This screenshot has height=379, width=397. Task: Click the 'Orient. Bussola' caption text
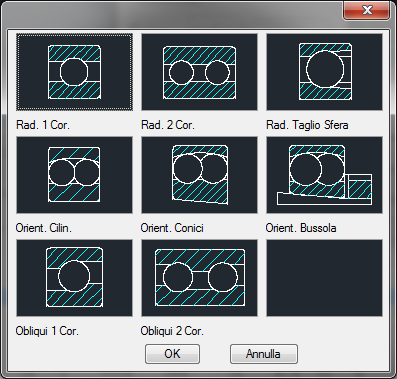point(301,228)
